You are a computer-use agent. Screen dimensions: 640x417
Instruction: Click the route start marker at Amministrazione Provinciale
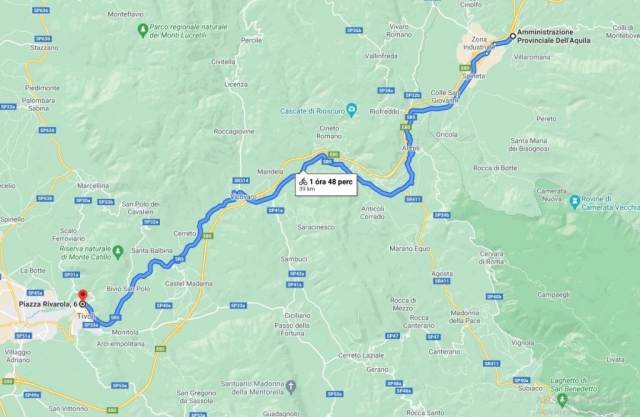click(513, 36)
